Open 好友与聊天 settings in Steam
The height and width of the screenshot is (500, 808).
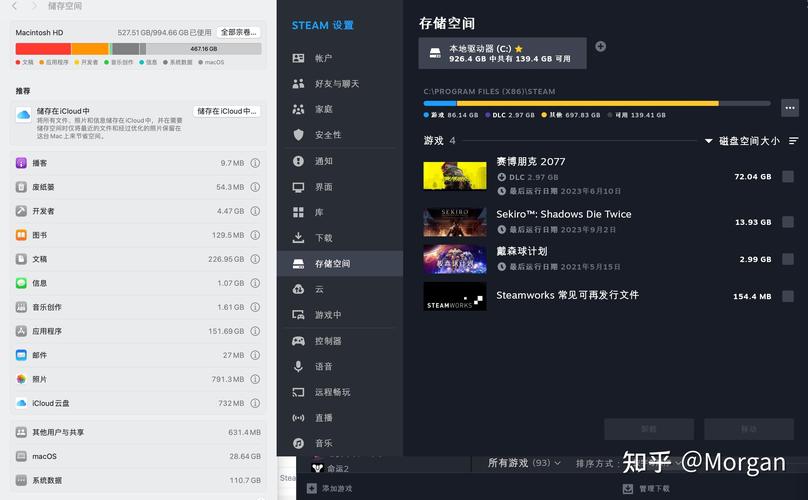click(x=340, y=84)
